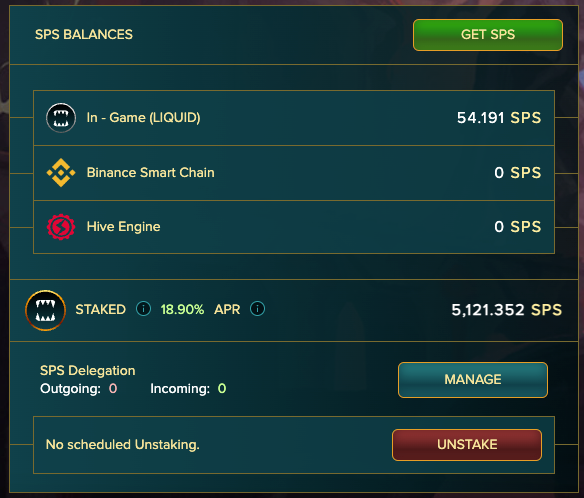Click the red UNSTAKE button
Viewport: 584px width, 498px height.
click(467, 445)
